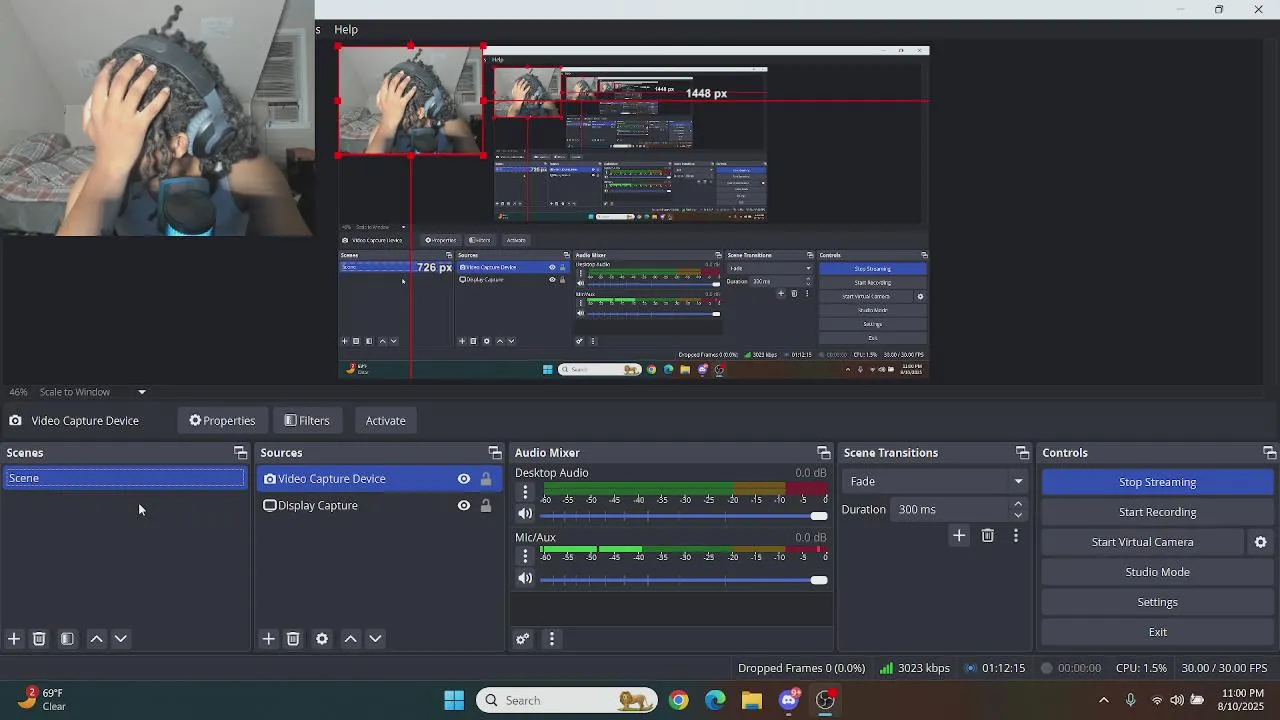1280x720 pixels.
Task: Move scene up arrow
Action: pyautogui.click(x=96, y=639)
